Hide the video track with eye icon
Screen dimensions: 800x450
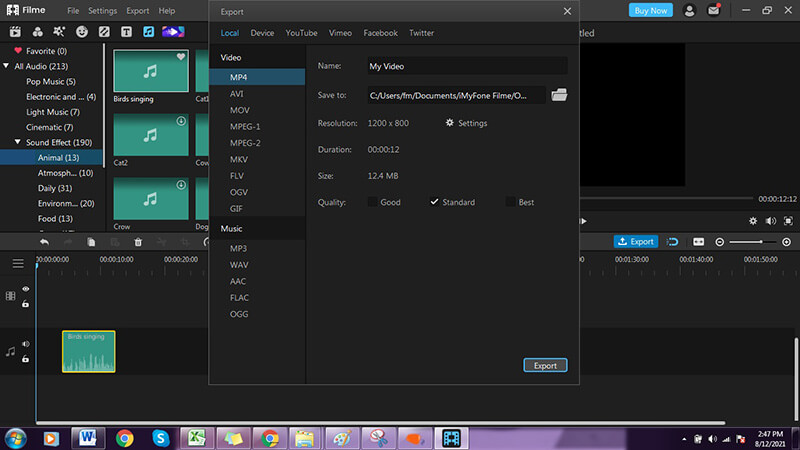pyautogui.click(x=26, y=289)
